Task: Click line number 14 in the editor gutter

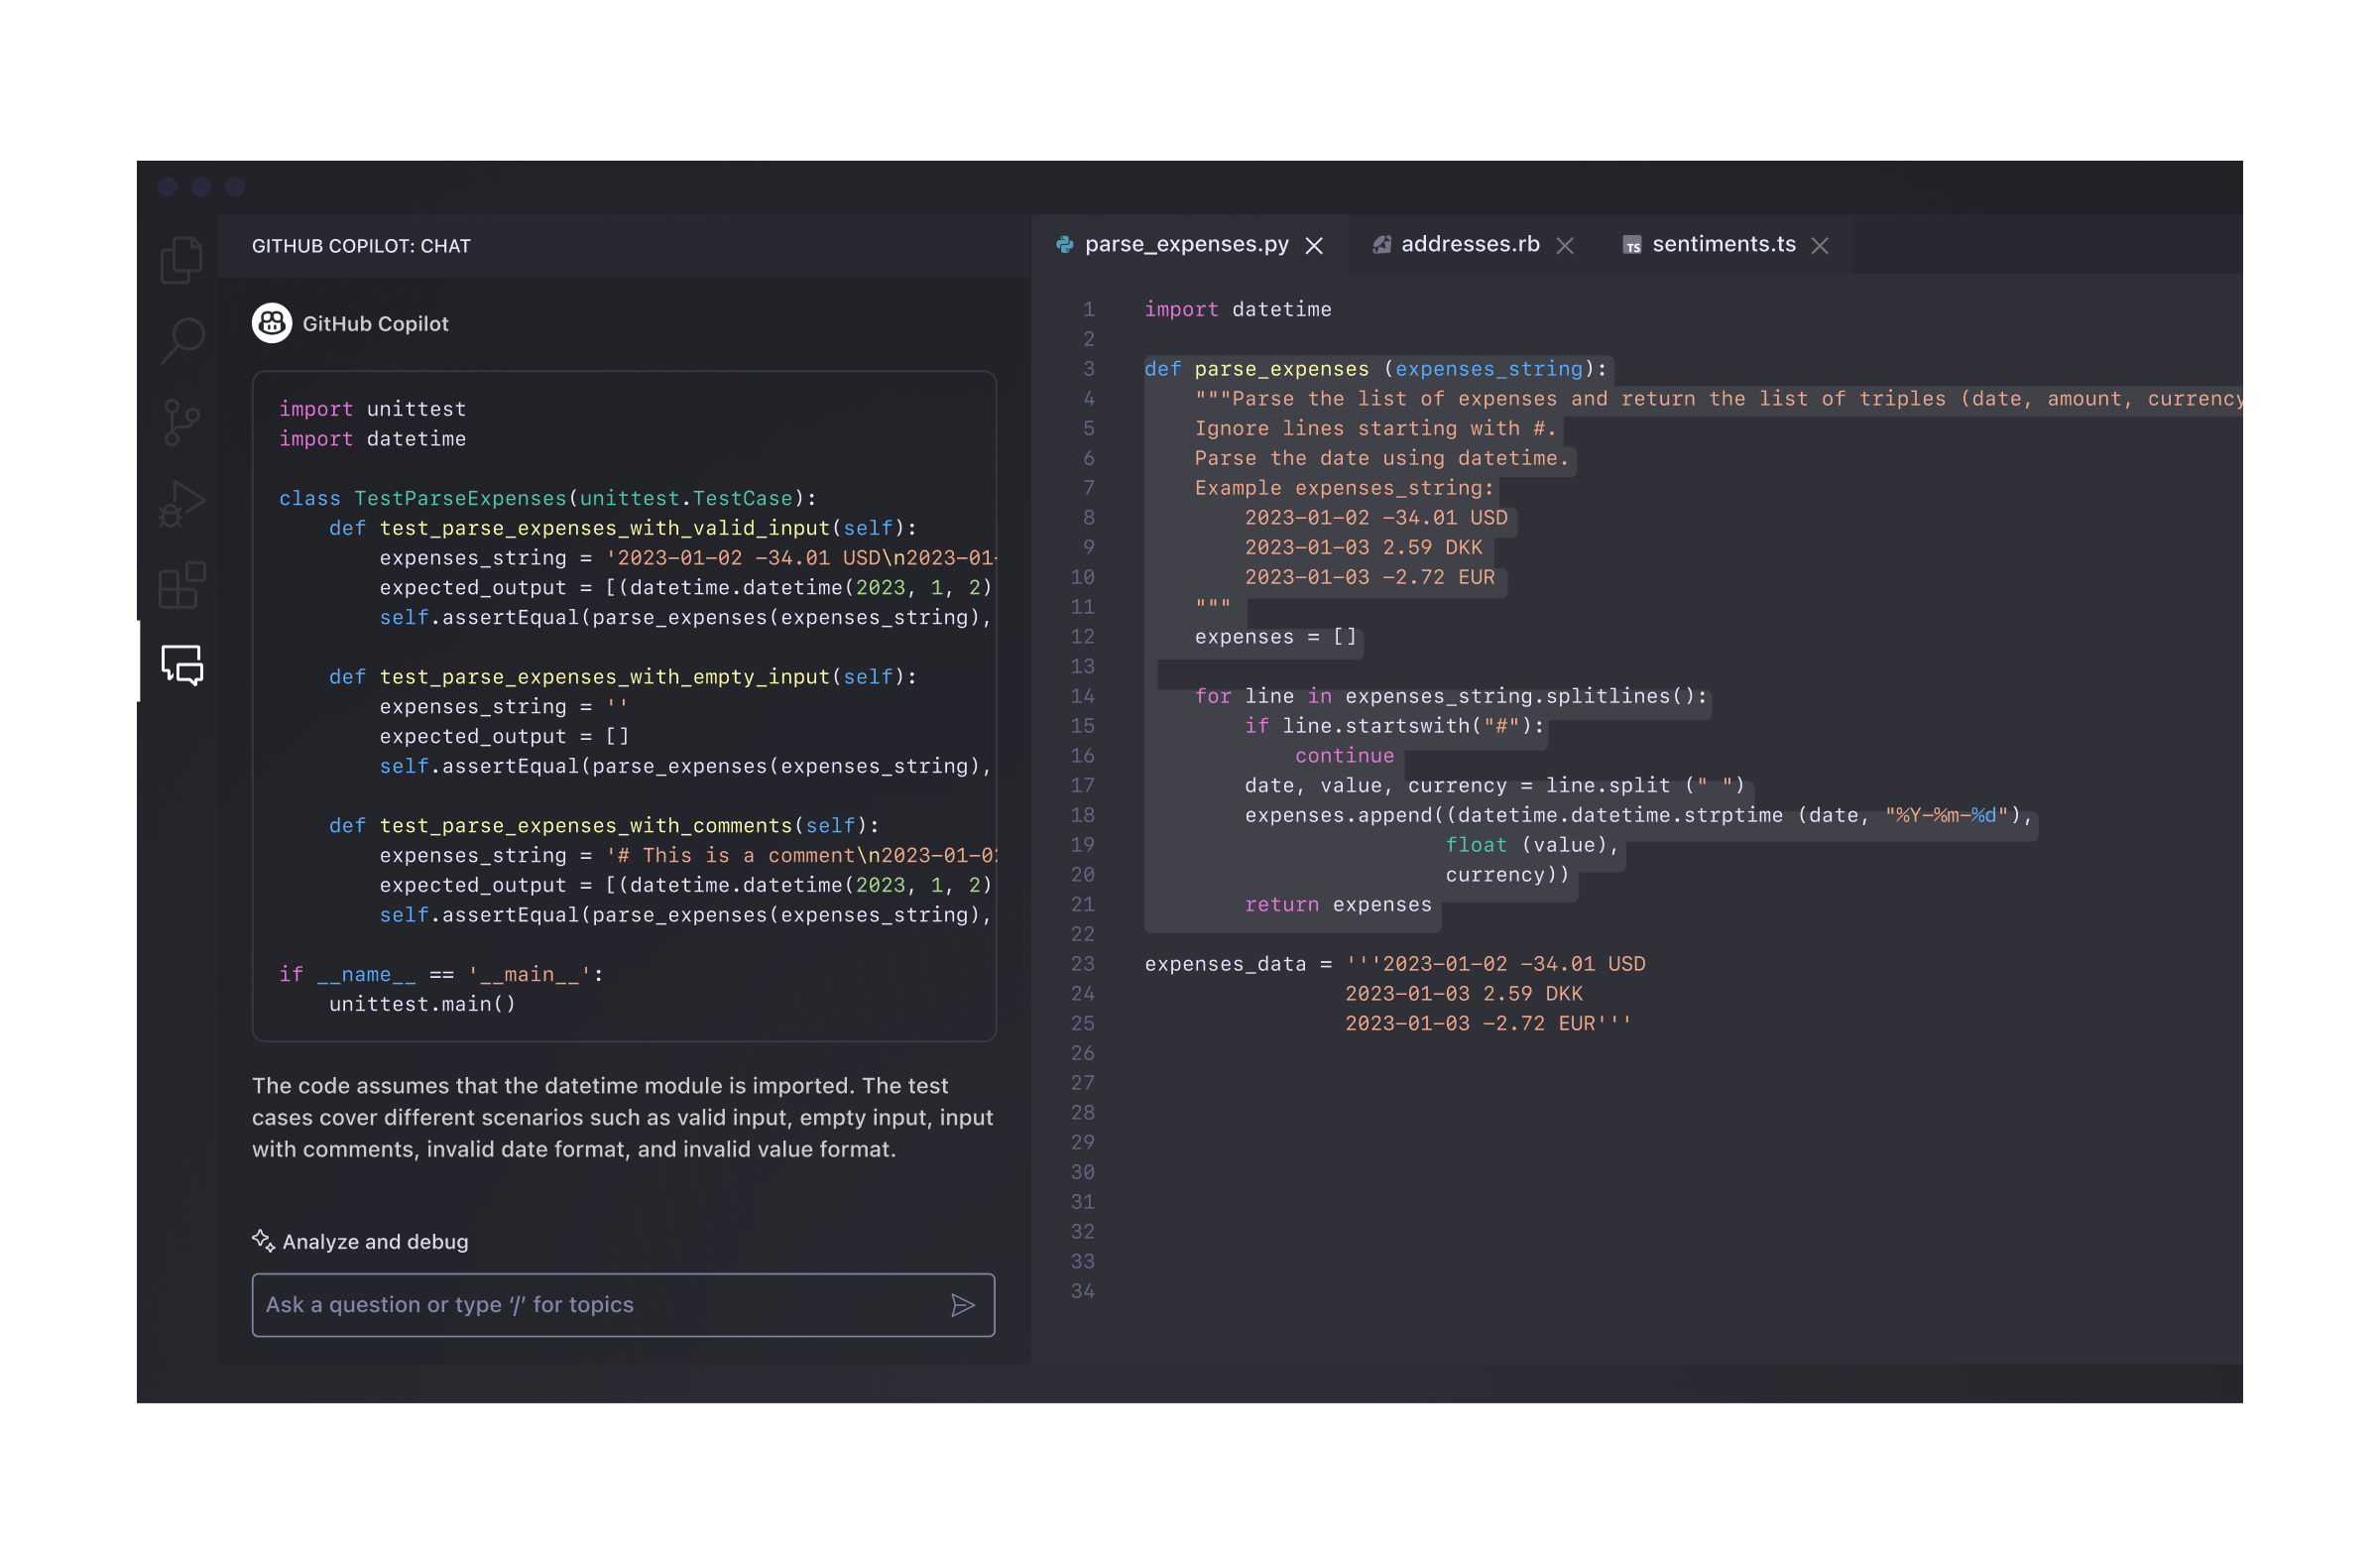Action: click(x=1083, y=696)
